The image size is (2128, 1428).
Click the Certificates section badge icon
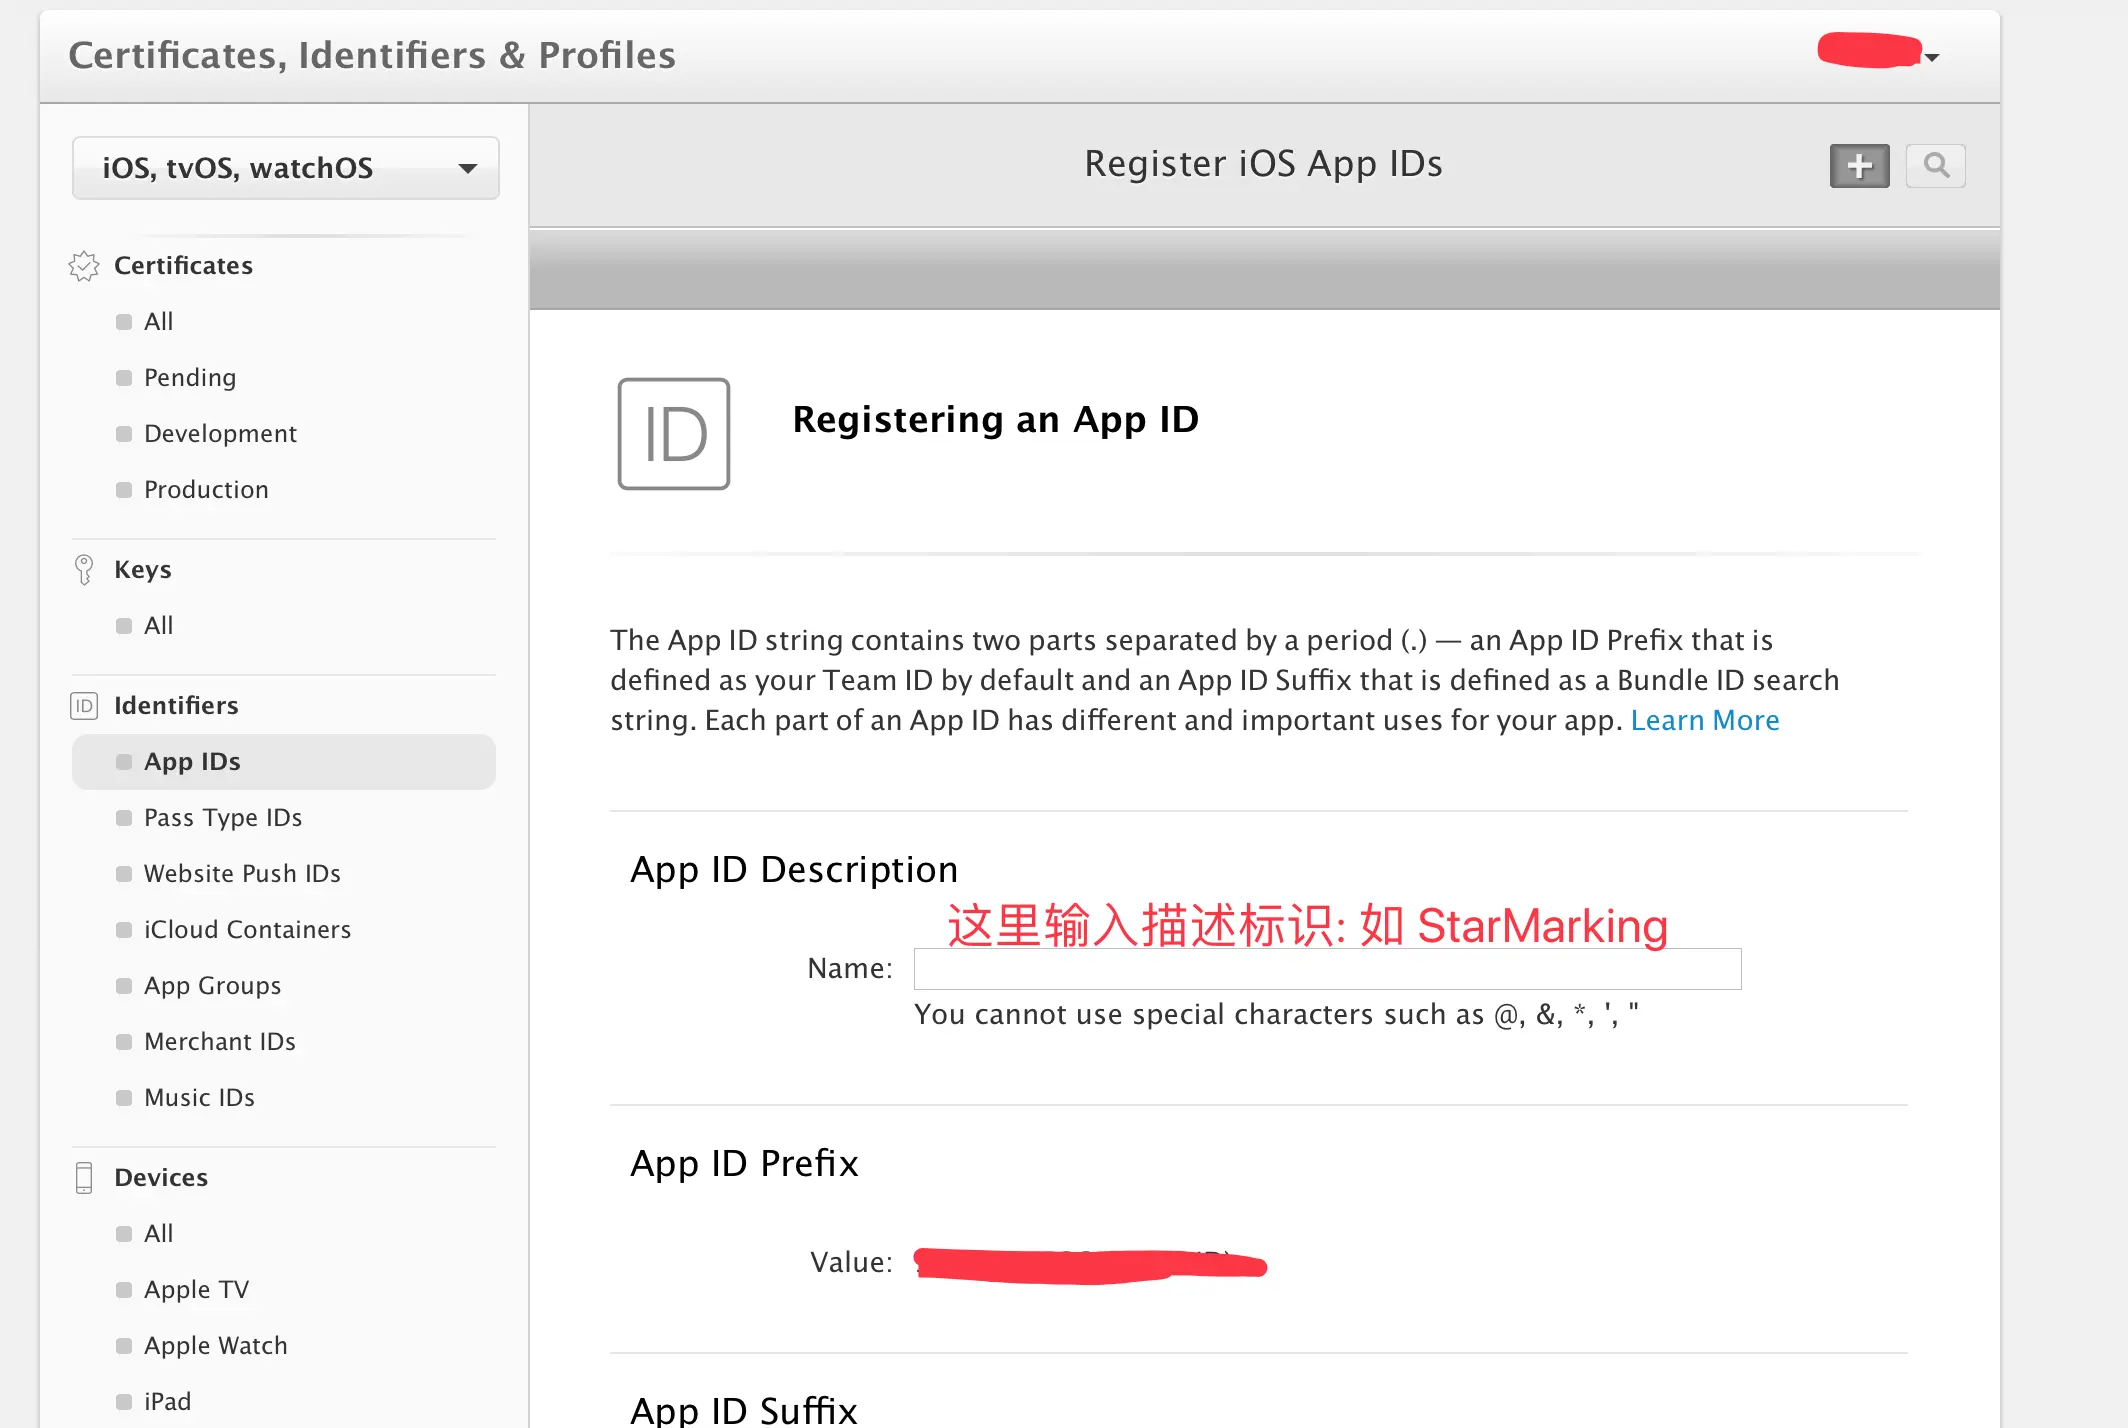[84, 266]
